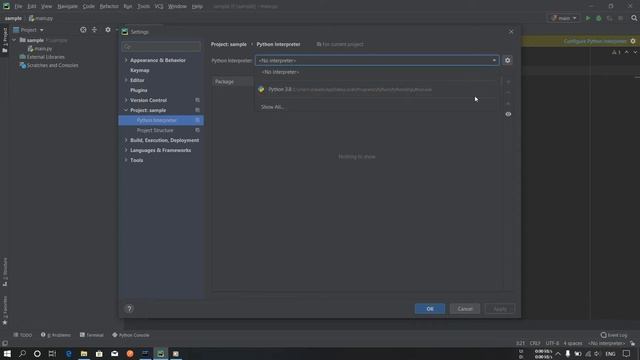The width and height of the screenshot is (640, 360).
Task: Choose Python 3.8 interpreter in dropdown list
Action: tap(376, 89)
